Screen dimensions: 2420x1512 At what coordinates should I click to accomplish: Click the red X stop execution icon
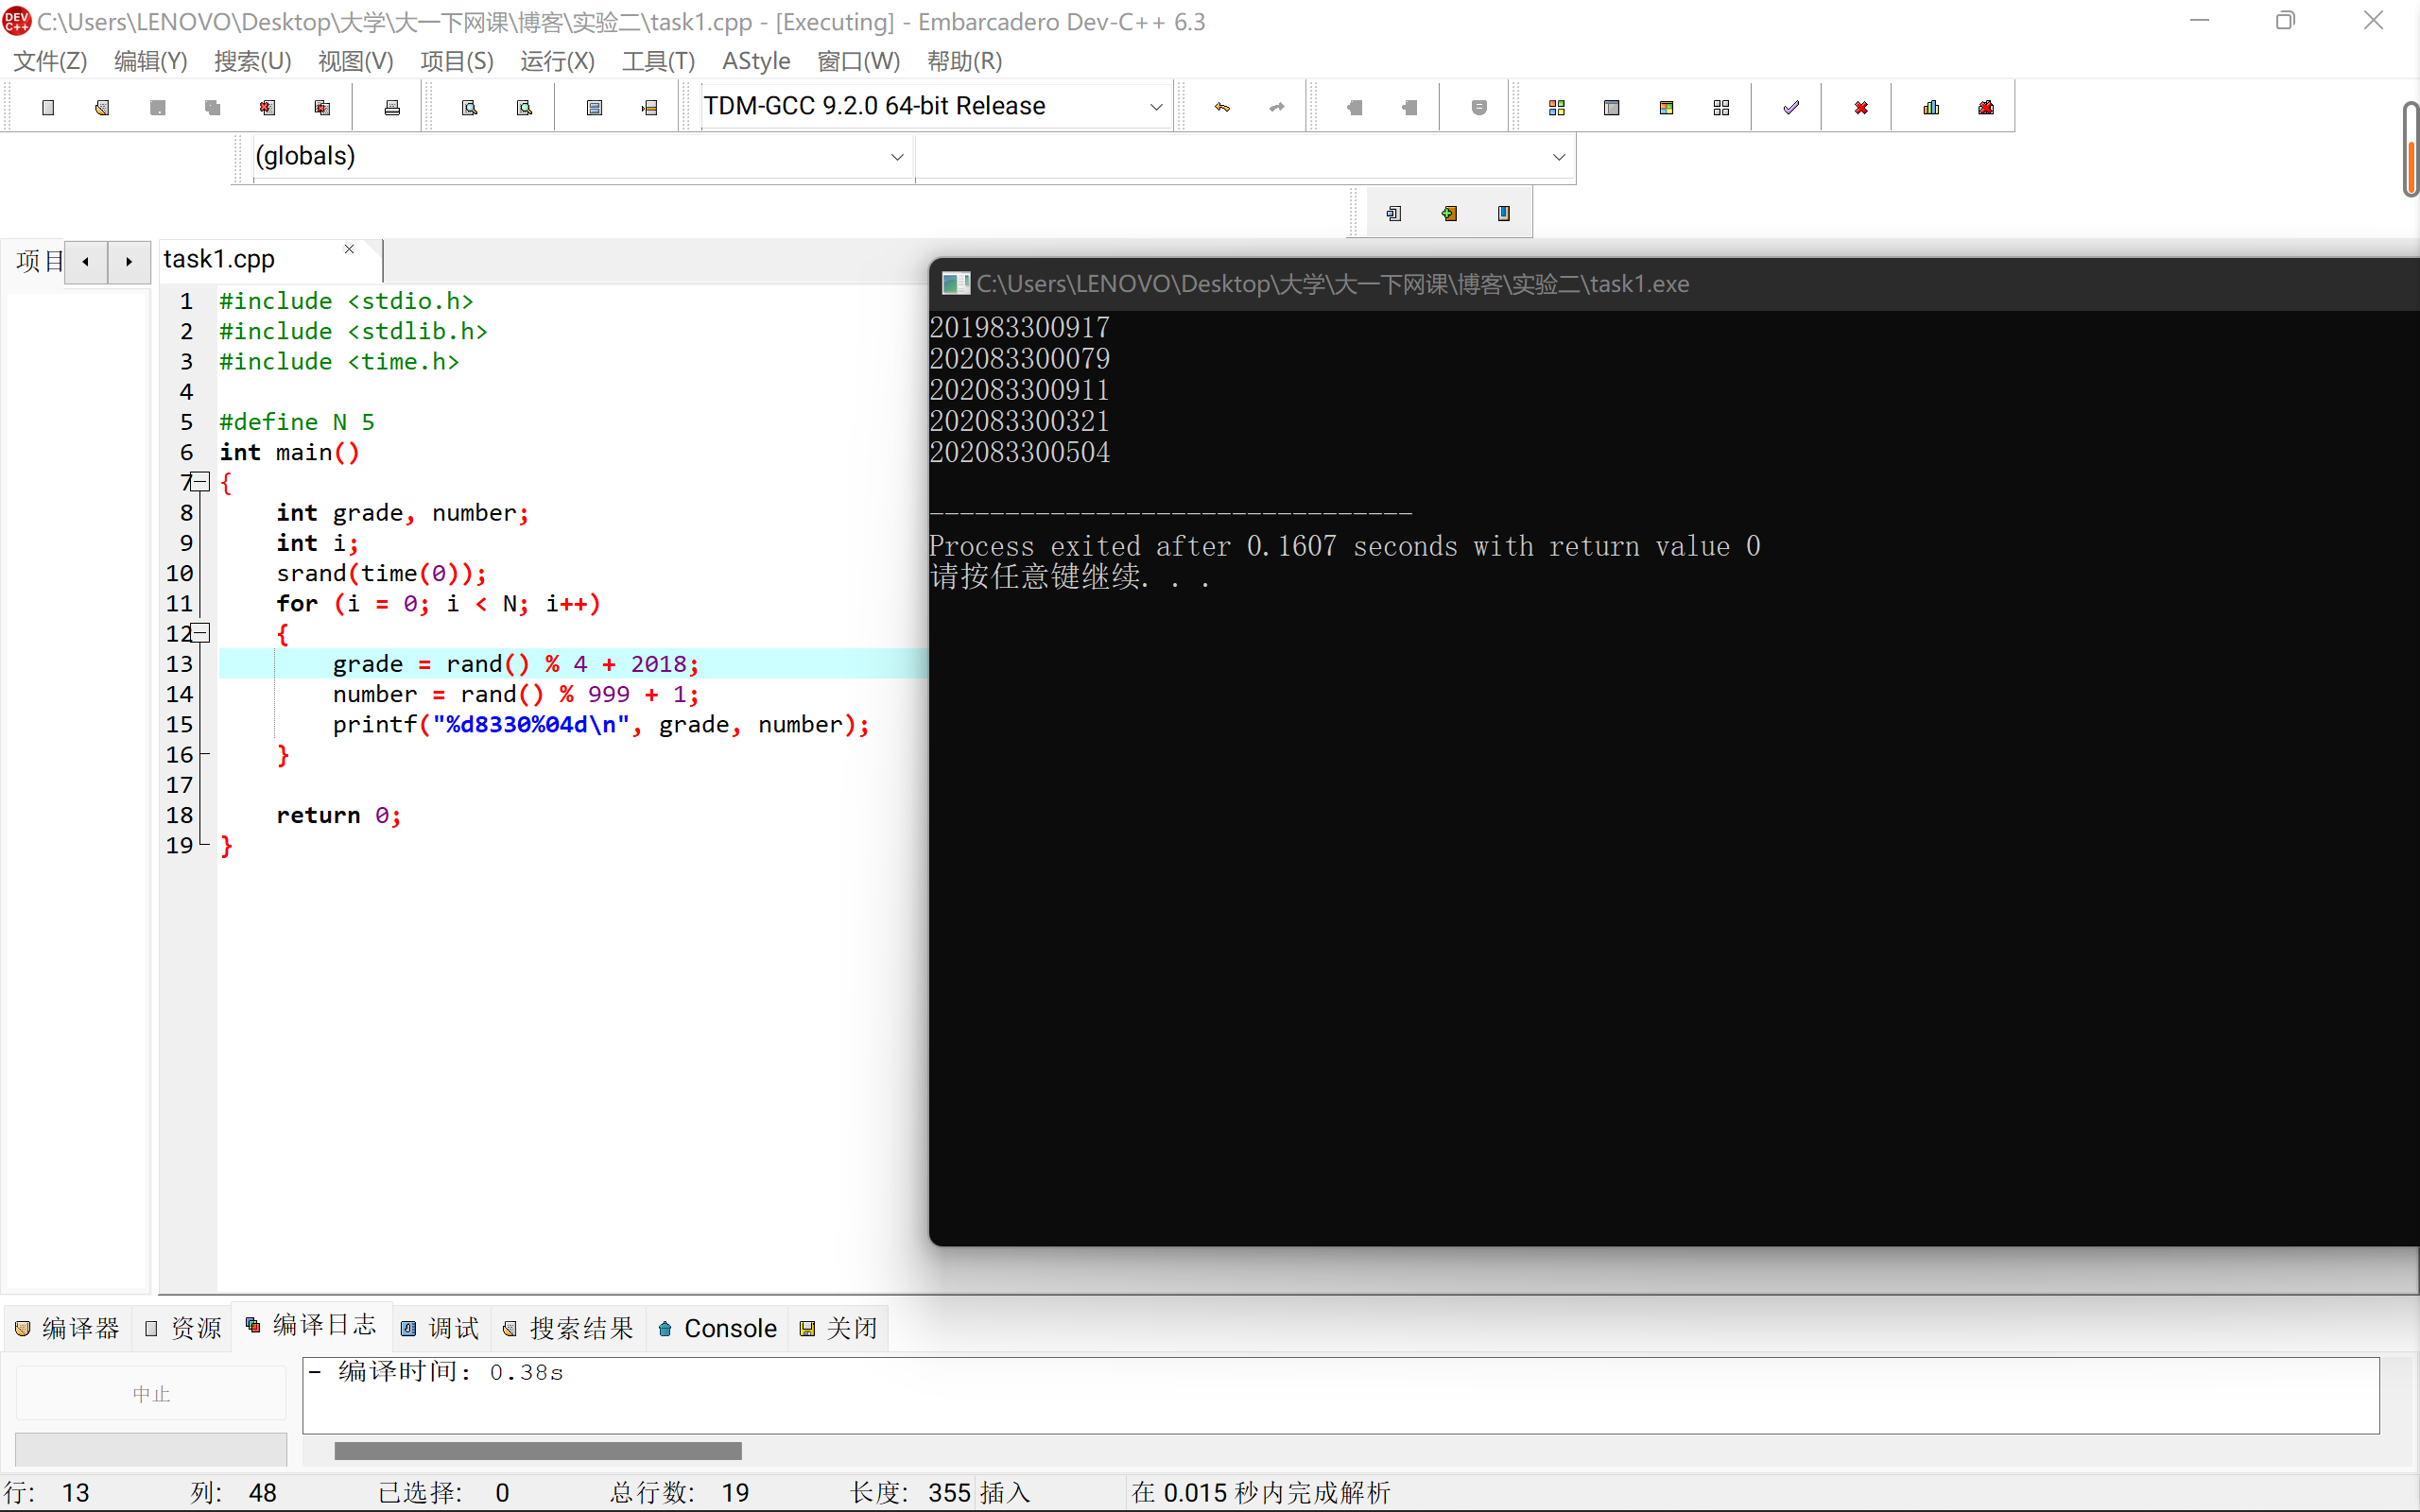coord(1861,107)
